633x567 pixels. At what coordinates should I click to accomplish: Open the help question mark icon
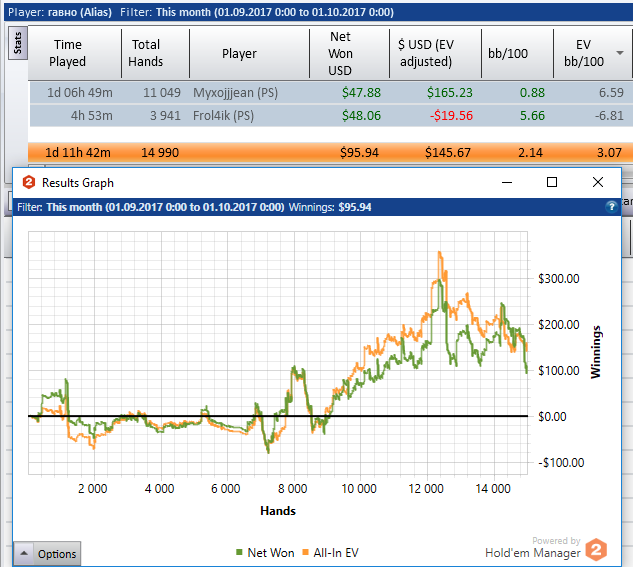611,207
